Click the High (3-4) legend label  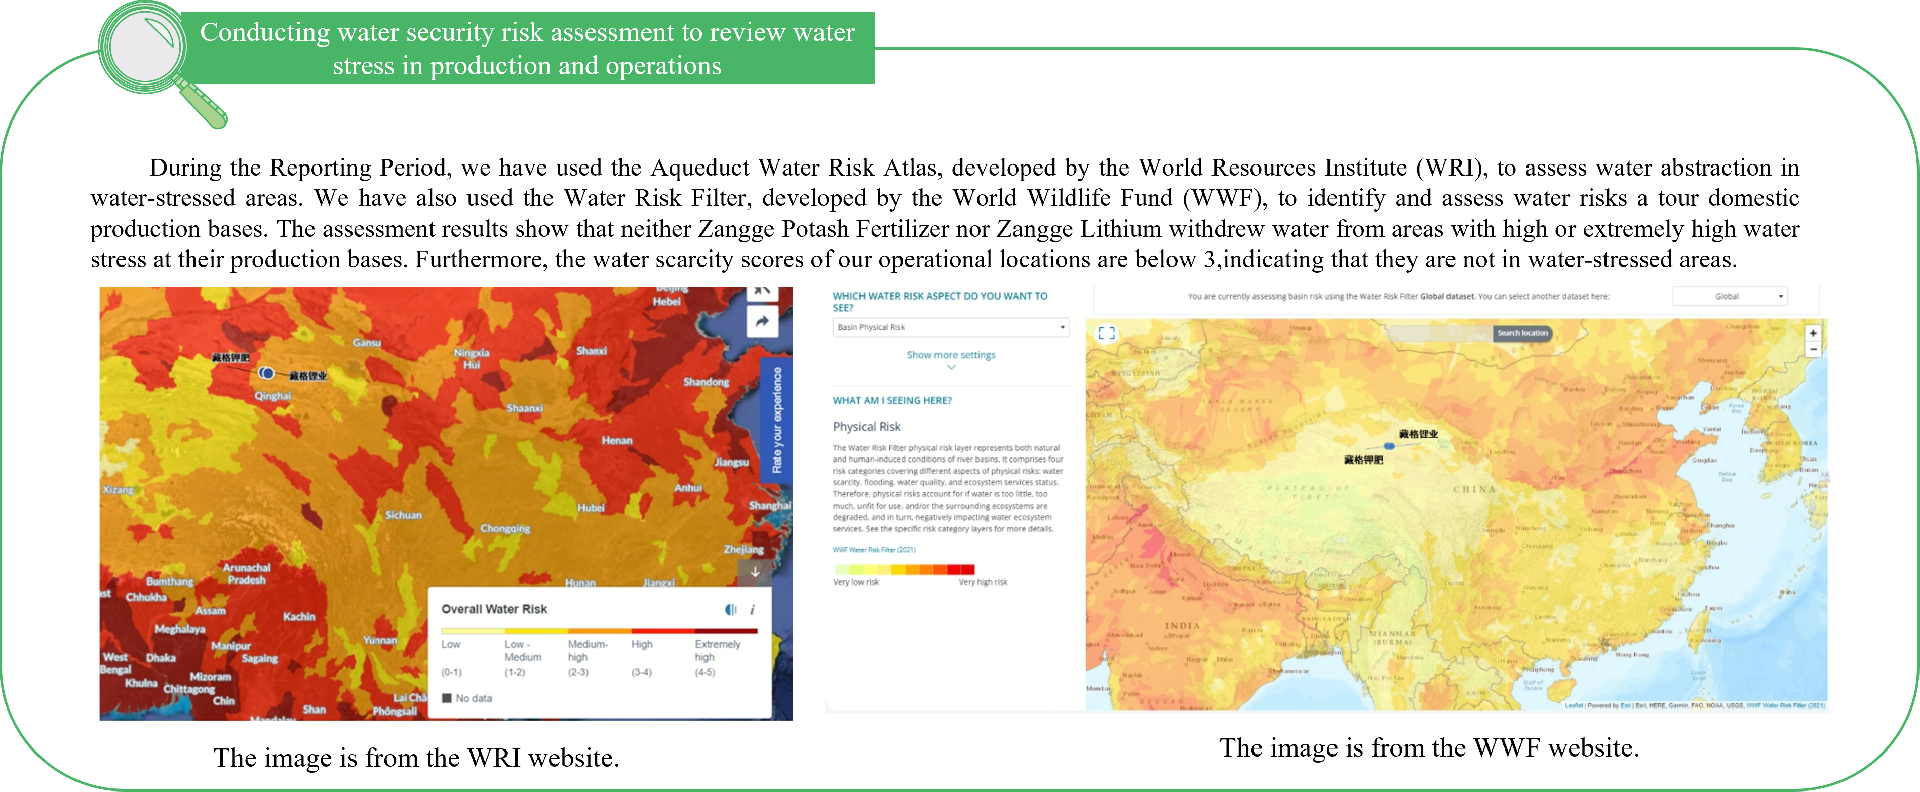(642, 658)
